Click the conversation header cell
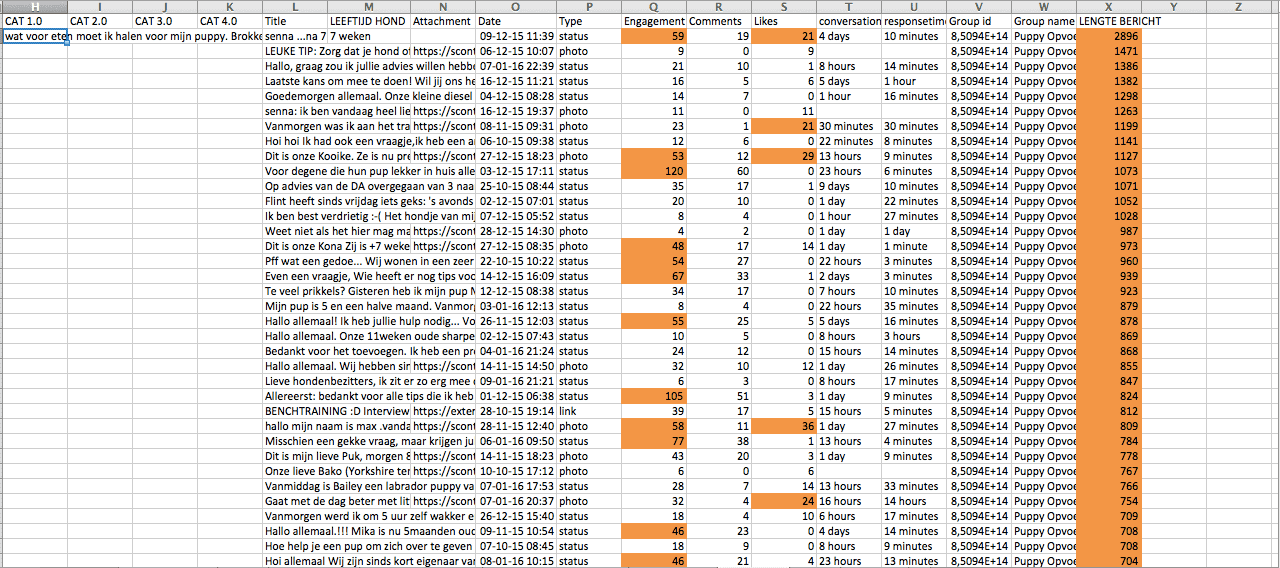The width and height of the screenshot is (1280, 568). [848, 21]
